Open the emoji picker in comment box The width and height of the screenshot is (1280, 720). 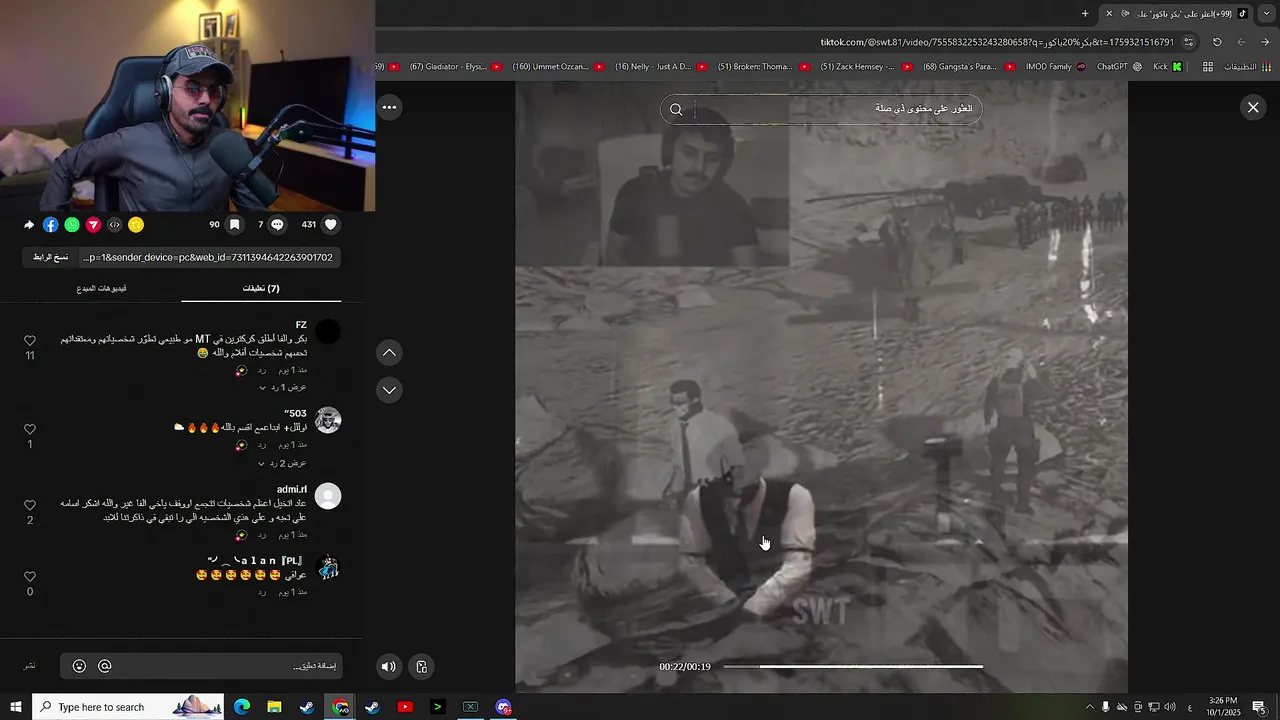(x=79, y=666)
